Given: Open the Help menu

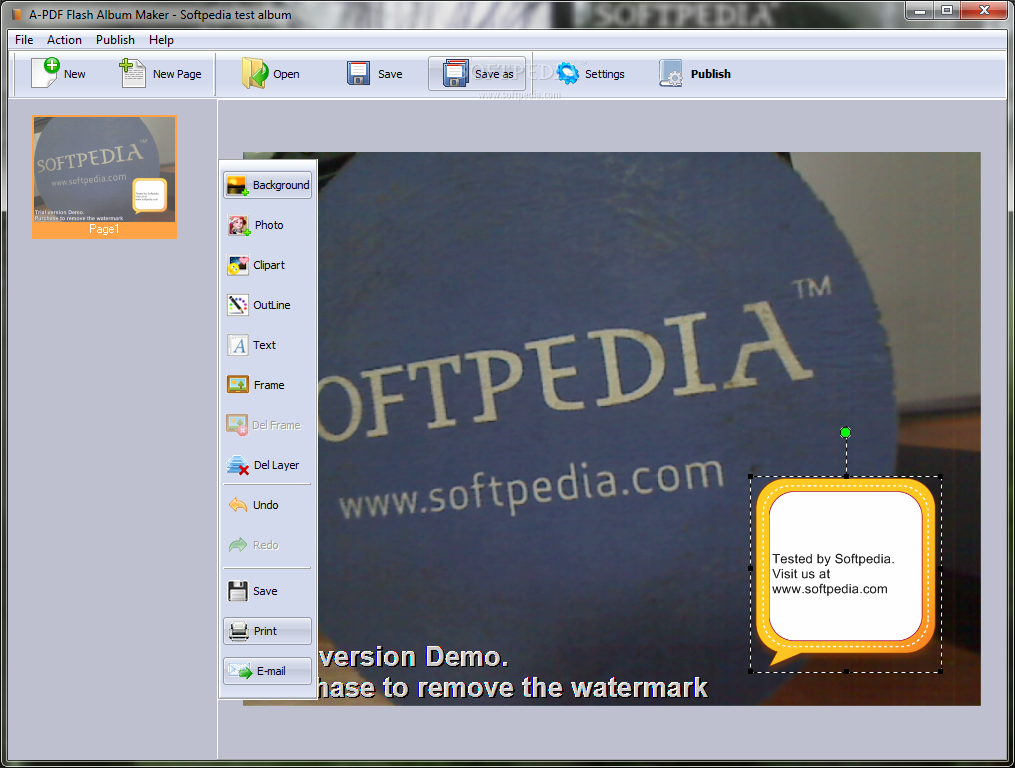Looking at the screenshot, I should (x=161, y=40).
